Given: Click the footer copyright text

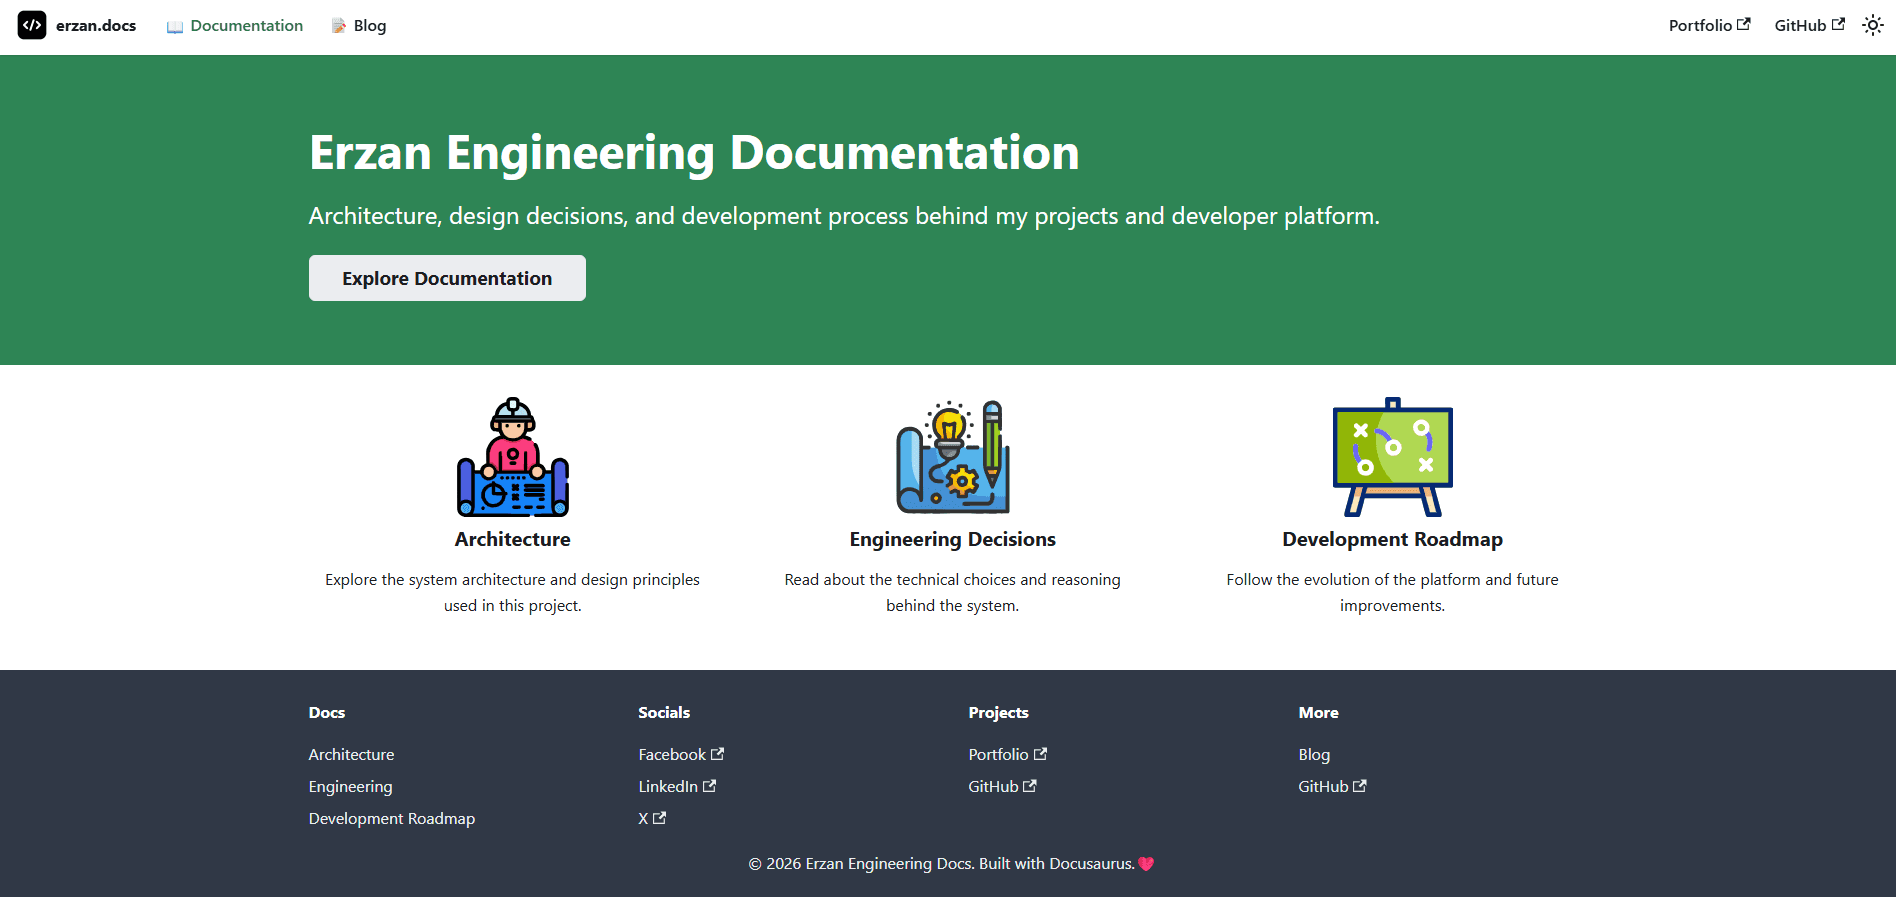Looking at the screenshot, I should coord(941,864).
